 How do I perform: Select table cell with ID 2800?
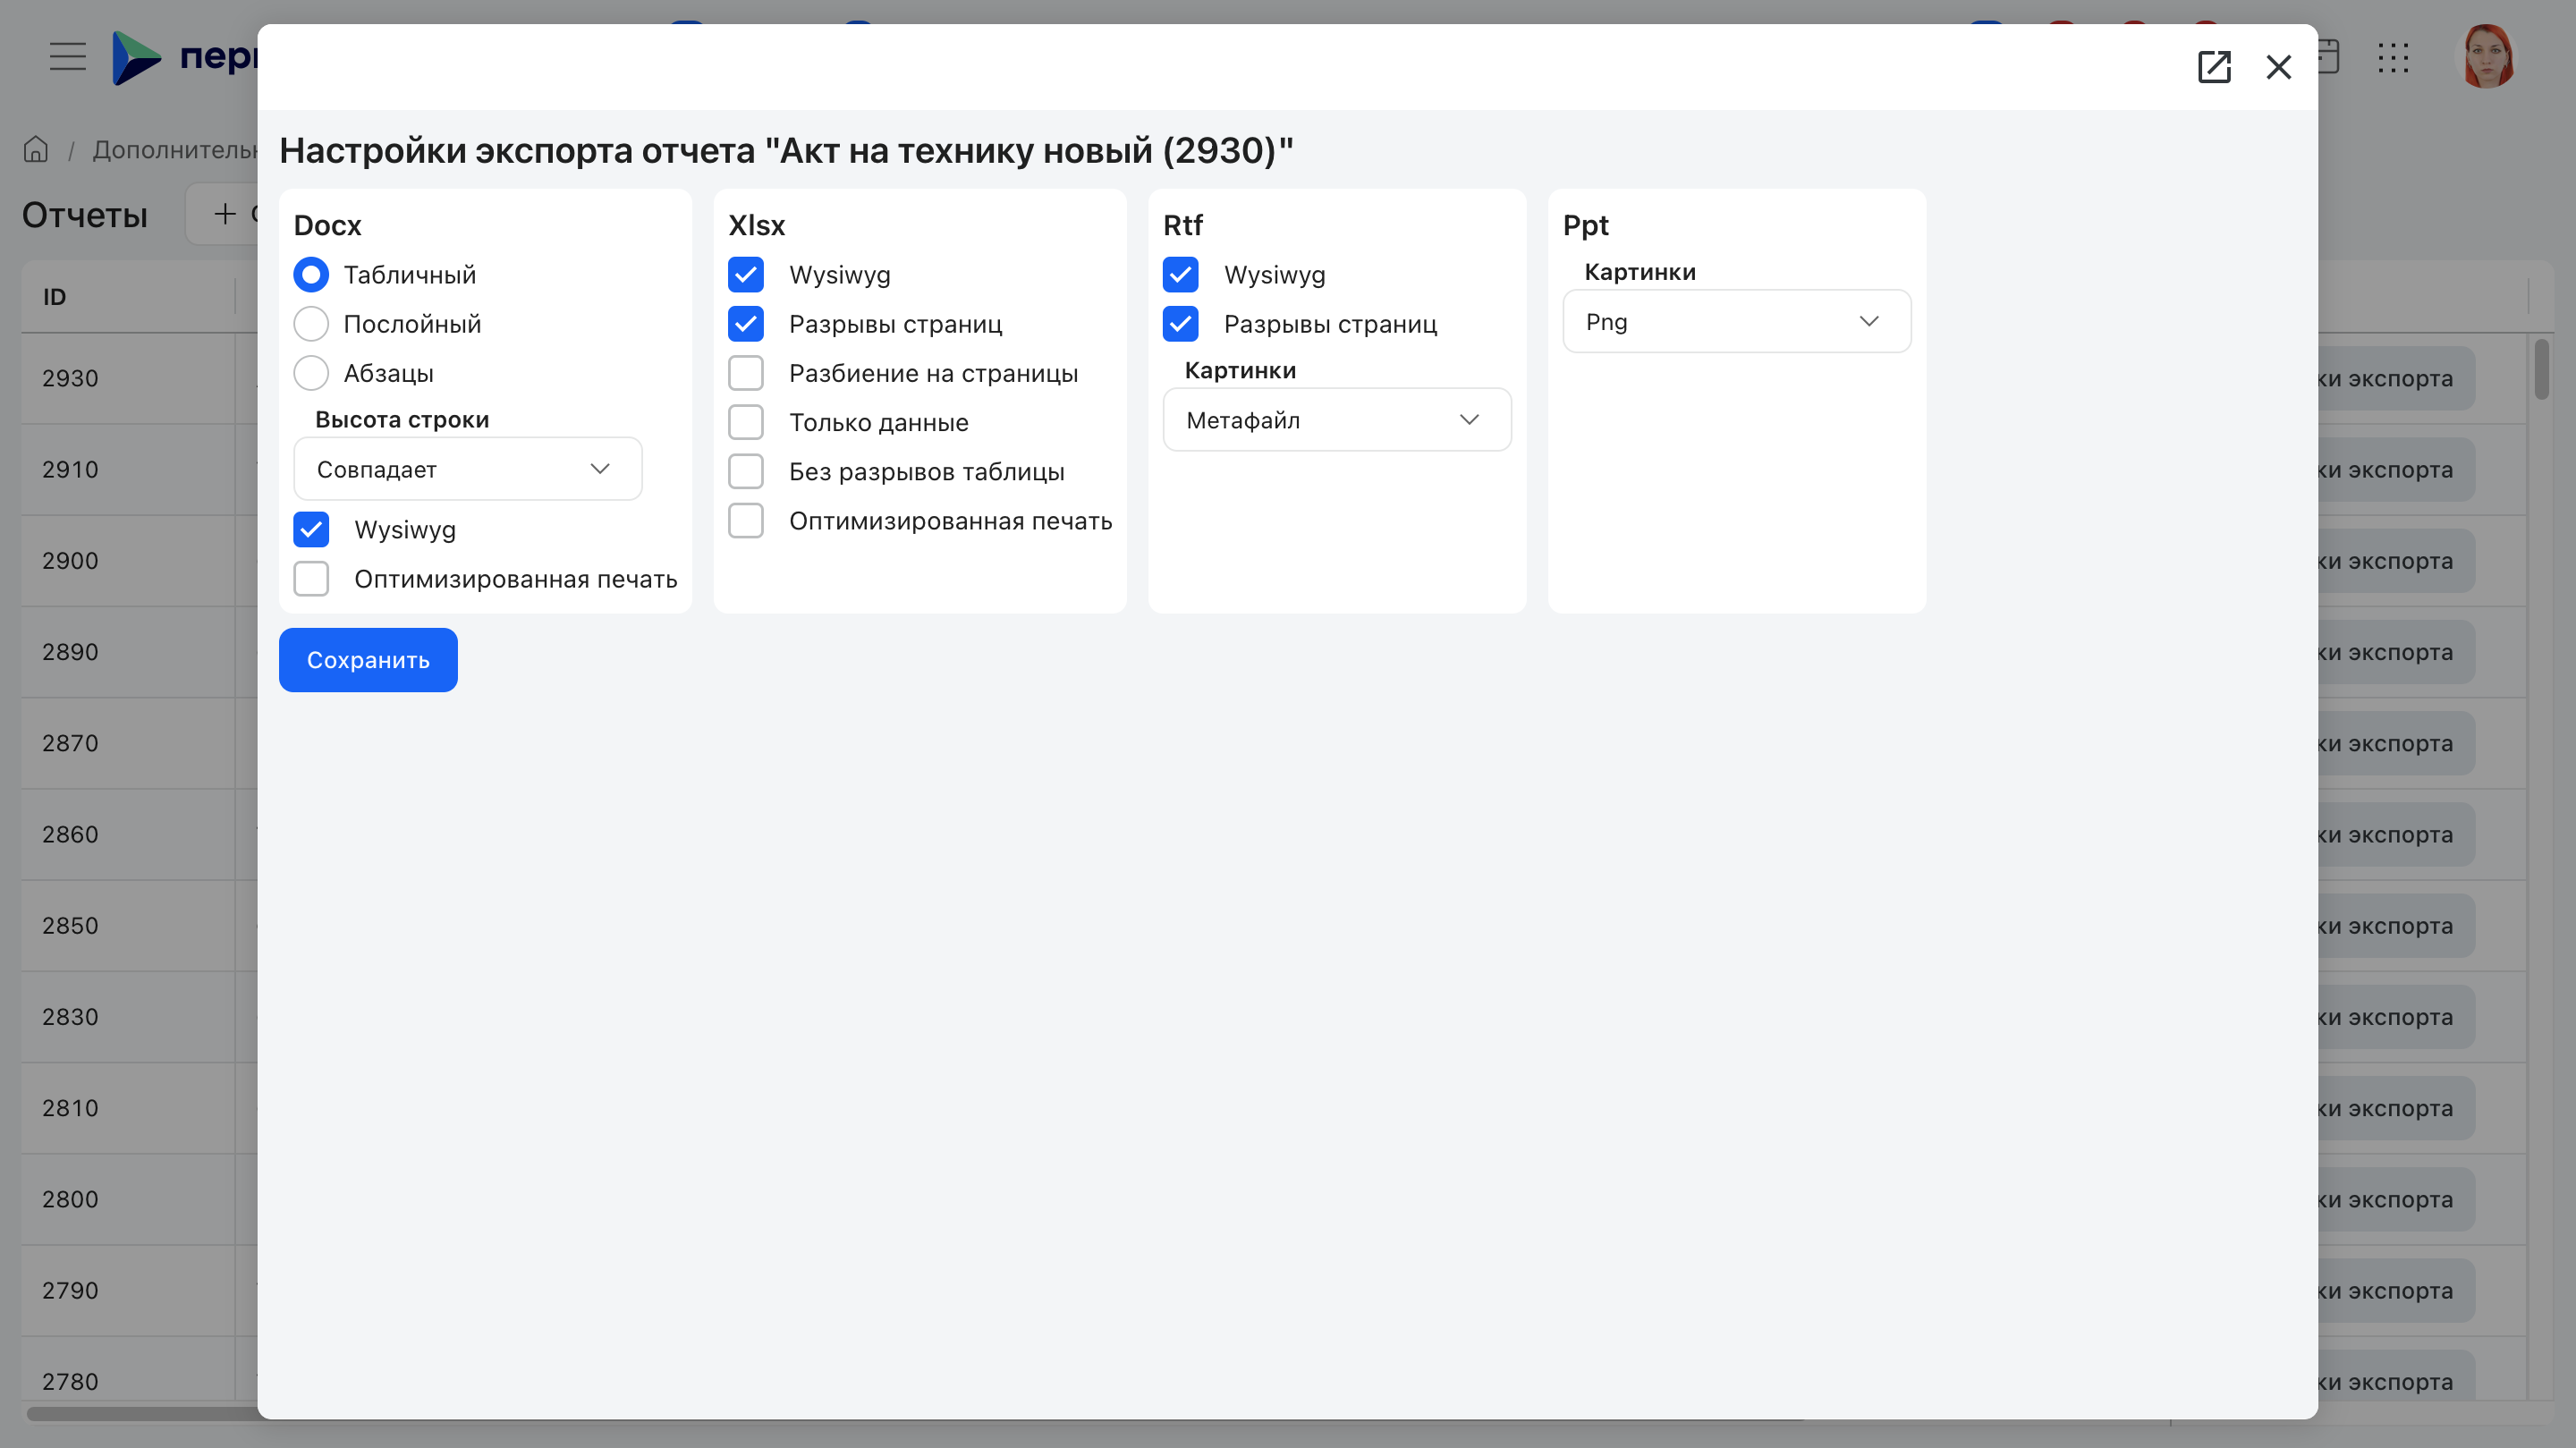click(x=128, y=1199)
